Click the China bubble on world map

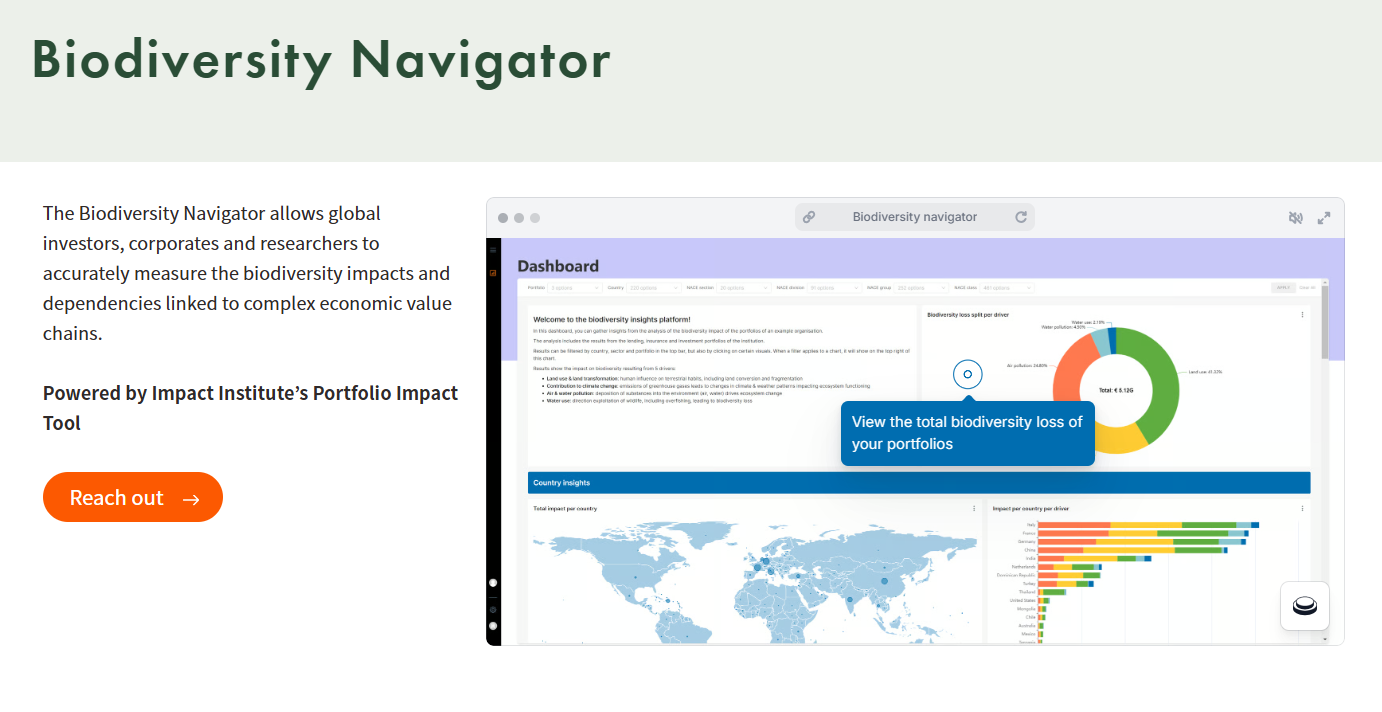tap(884, 581)
